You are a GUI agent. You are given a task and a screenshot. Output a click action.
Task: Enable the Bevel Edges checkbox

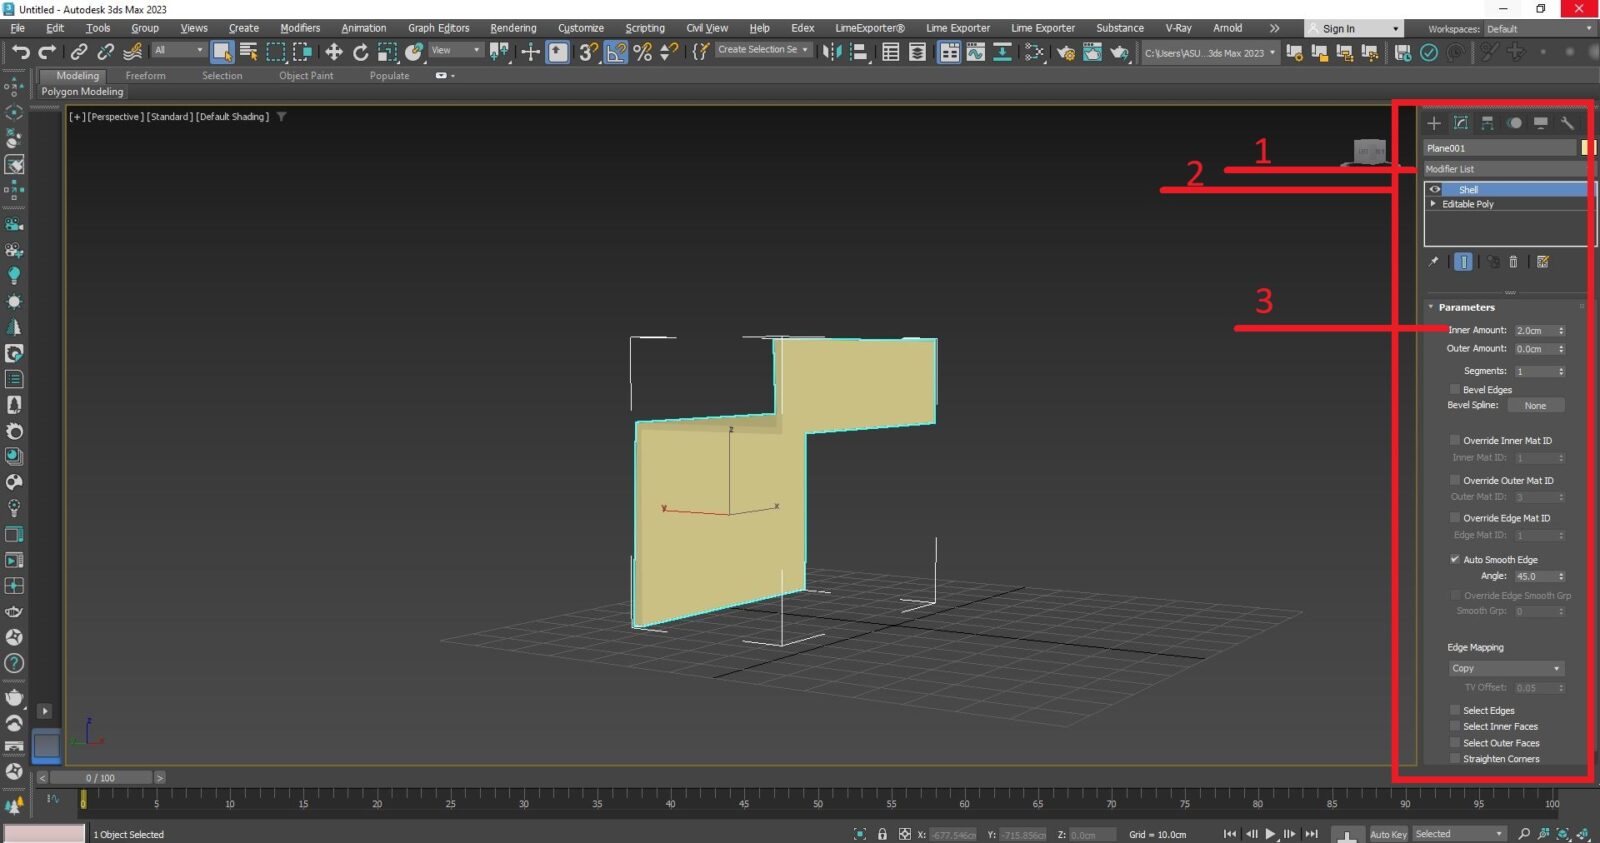(1455, 390)
